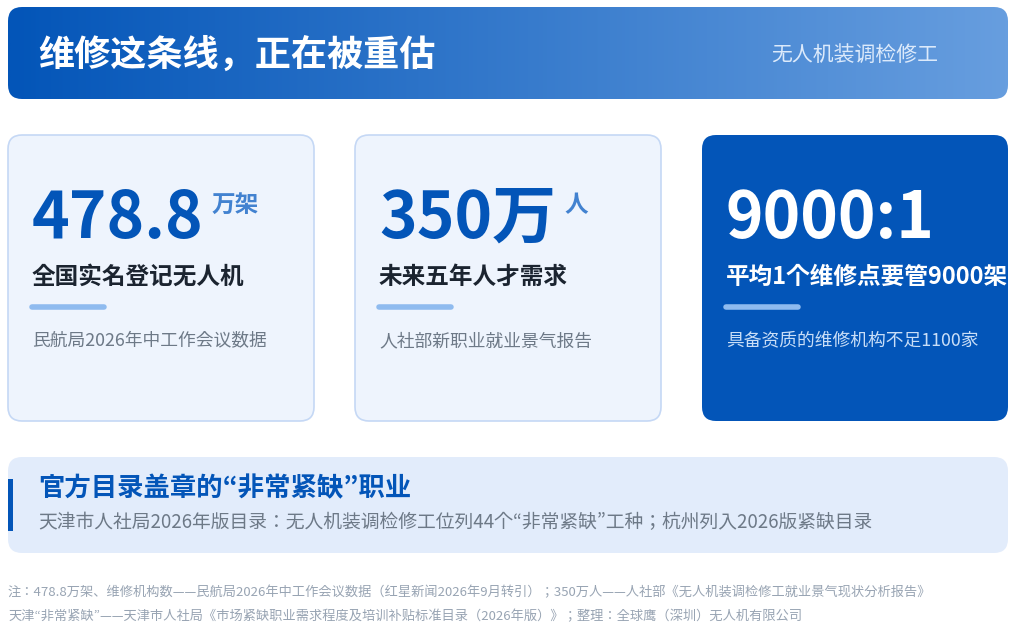Click '人社部新职业就业景气报告' source text
The width and height of the screenshot is (1015, 625).
(486, 340)
